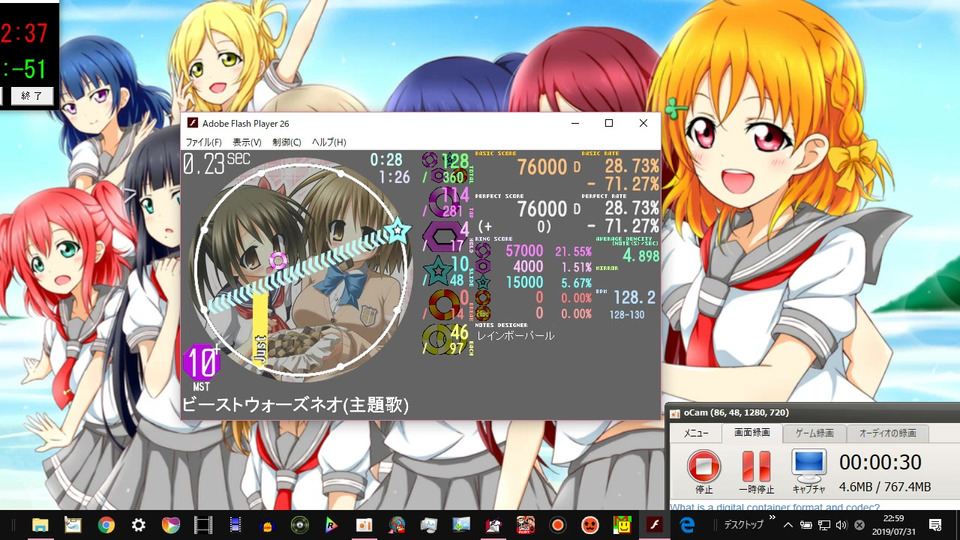Open the colorful ball app on the taskbar

pyautogui.click(x=171, y=525)
